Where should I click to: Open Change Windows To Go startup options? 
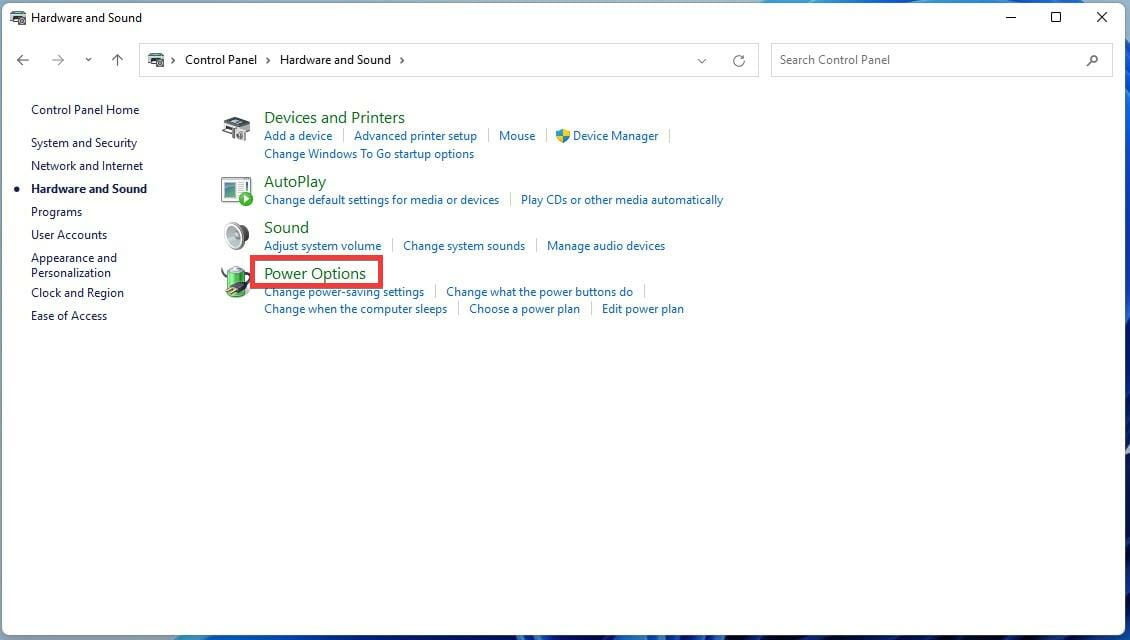pos(369,154)
